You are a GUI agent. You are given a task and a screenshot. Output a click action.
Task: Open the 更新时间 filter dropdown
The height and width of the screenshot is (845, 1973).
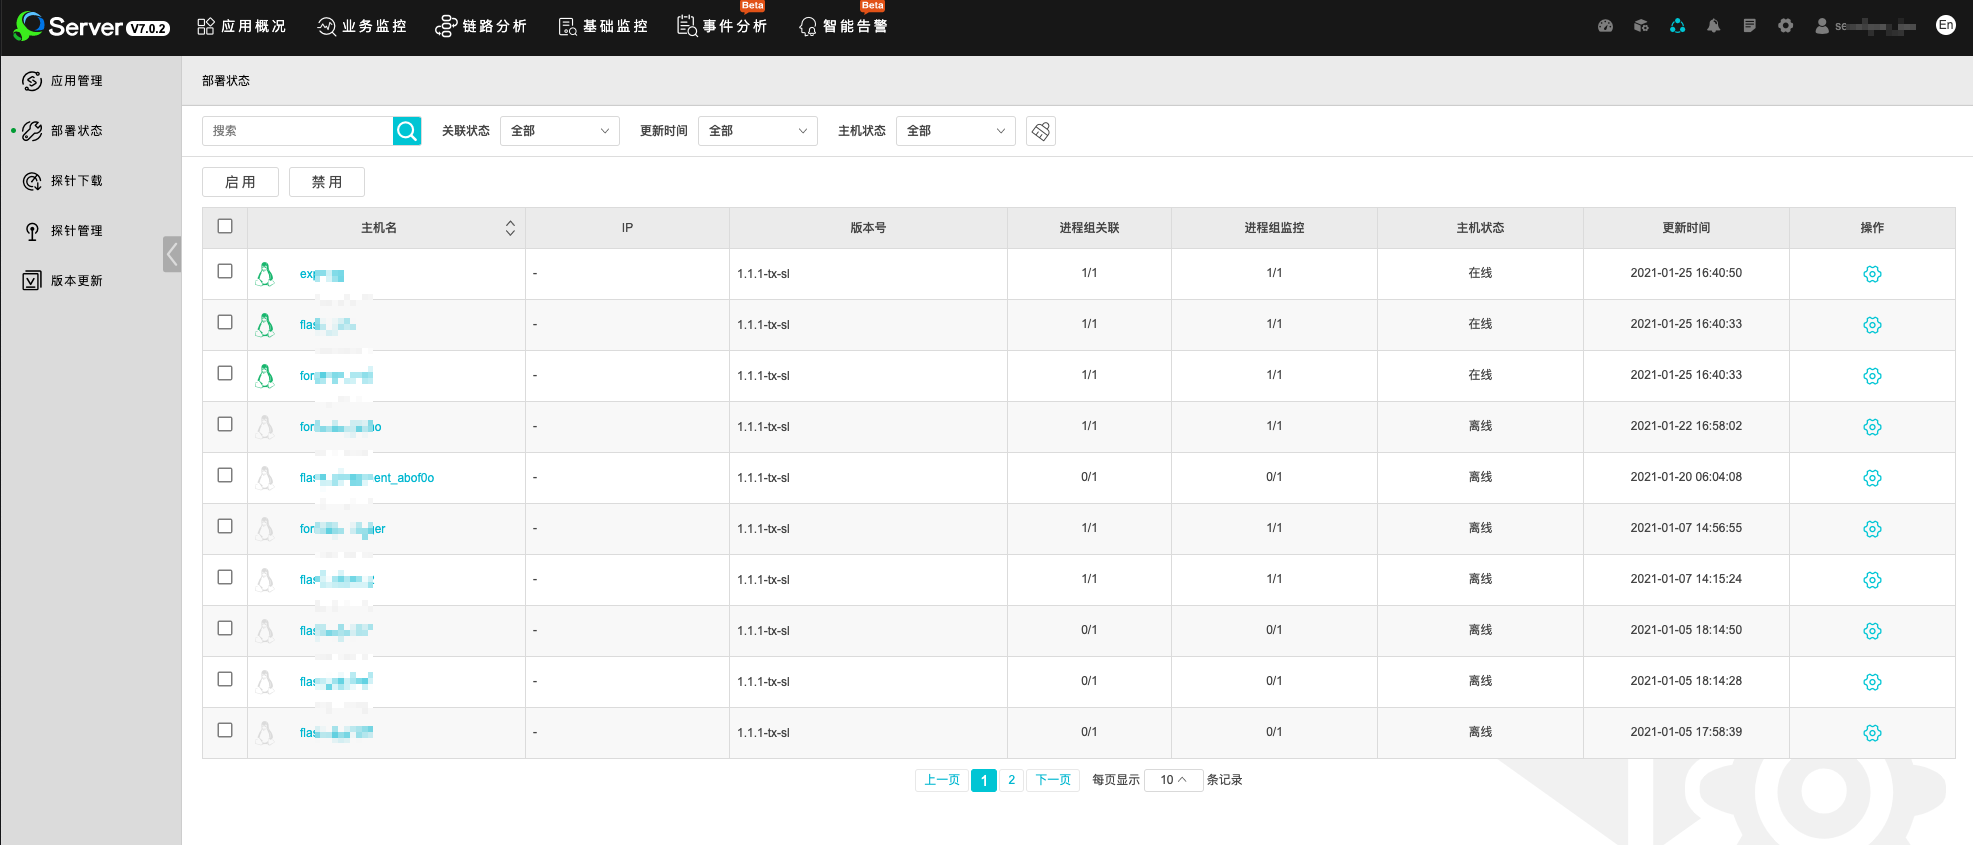coord(758,131)
